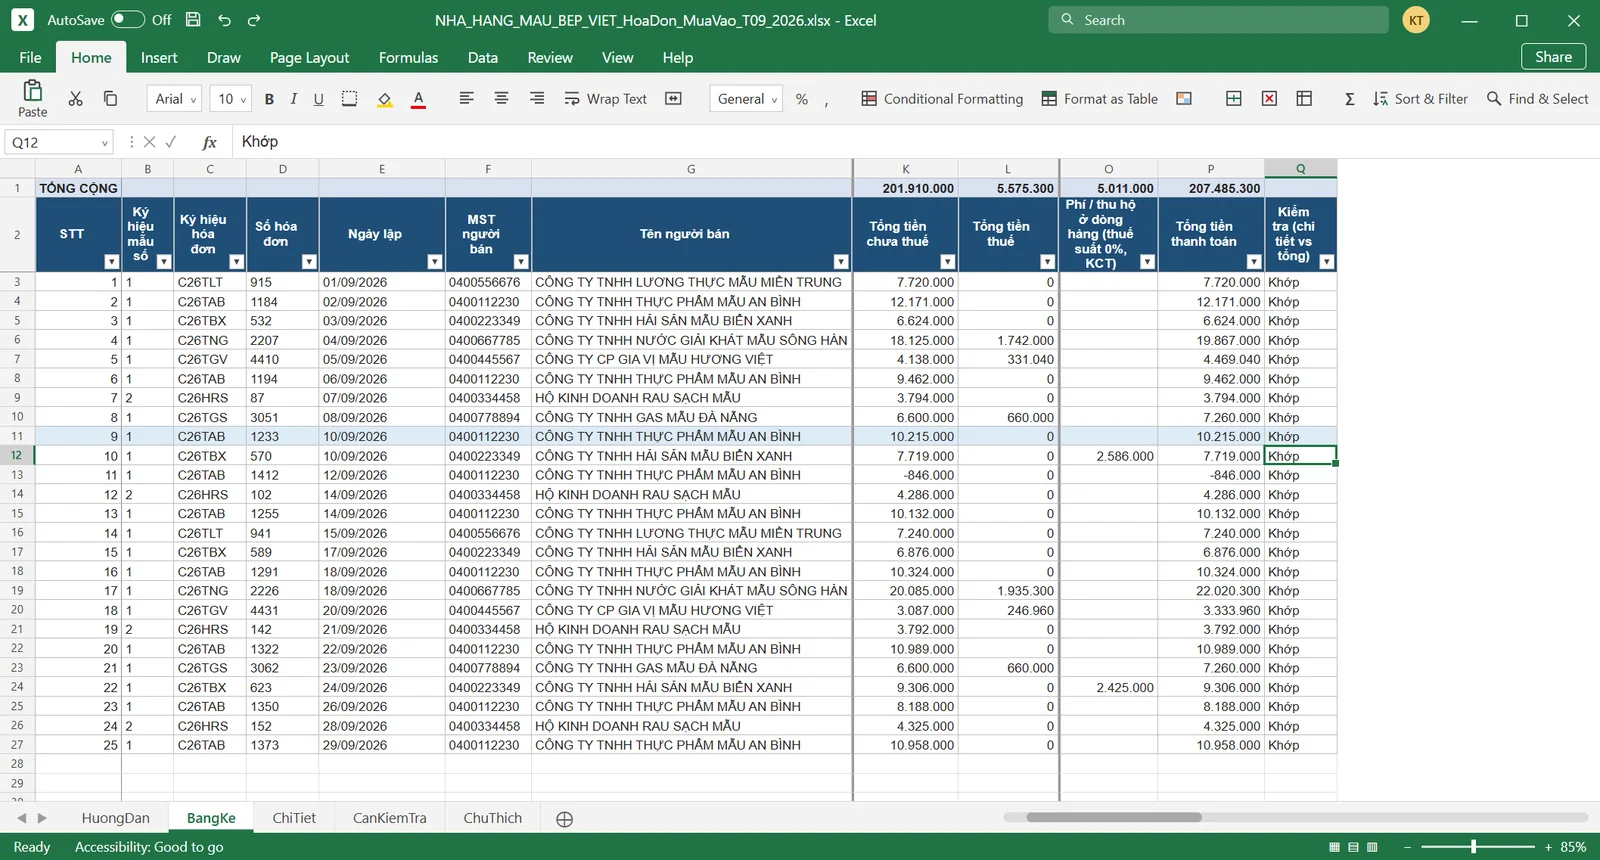The height and width of the screenshot is (860, 1600).
Task: Toggle italic formatting
Action: point(294,99)
